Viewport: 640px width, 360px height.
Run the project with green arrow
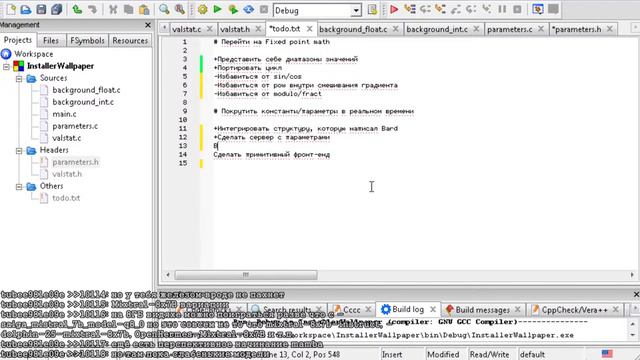[218, 9]
